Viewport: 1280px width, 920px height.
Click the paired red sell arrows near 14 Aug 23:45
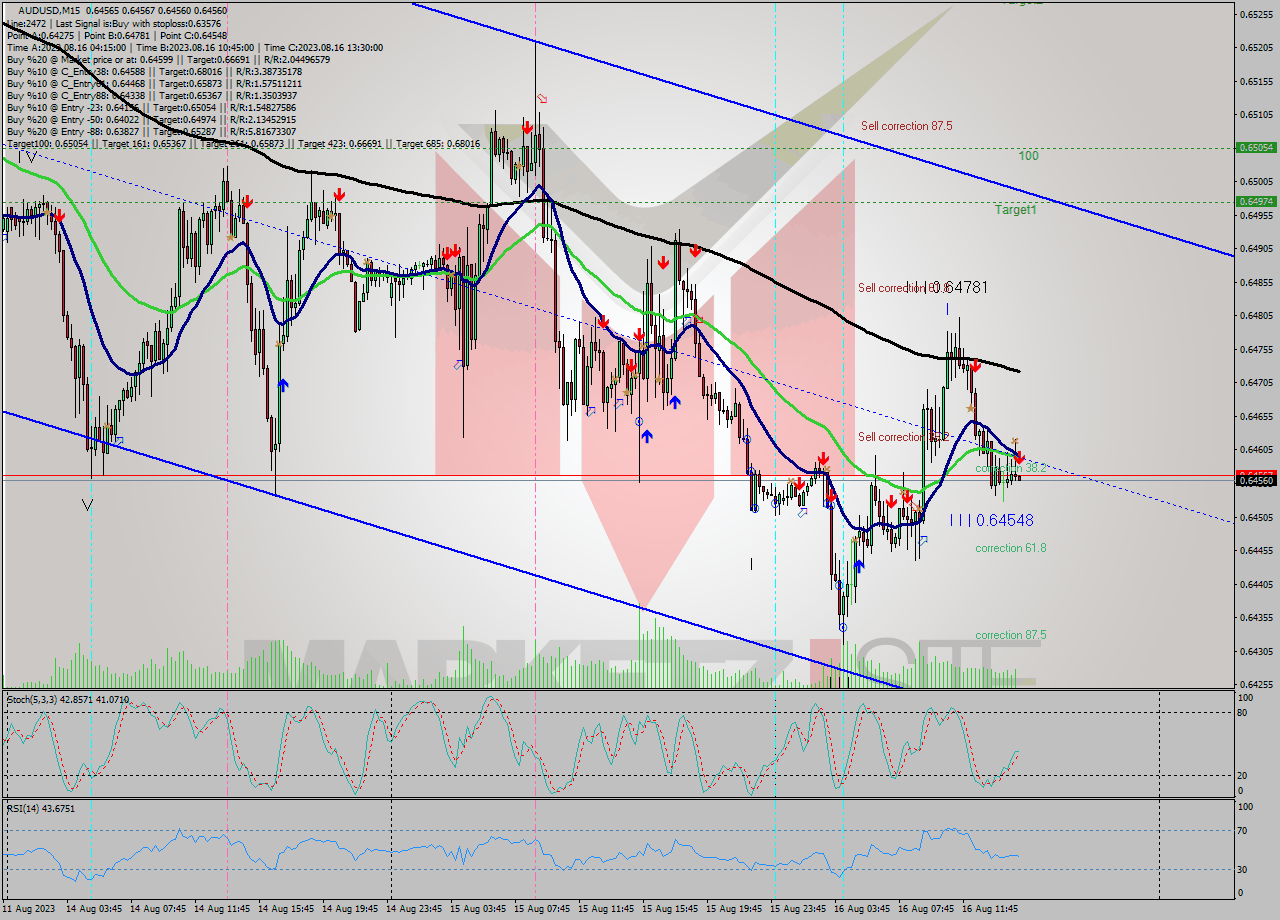point(452,253)
